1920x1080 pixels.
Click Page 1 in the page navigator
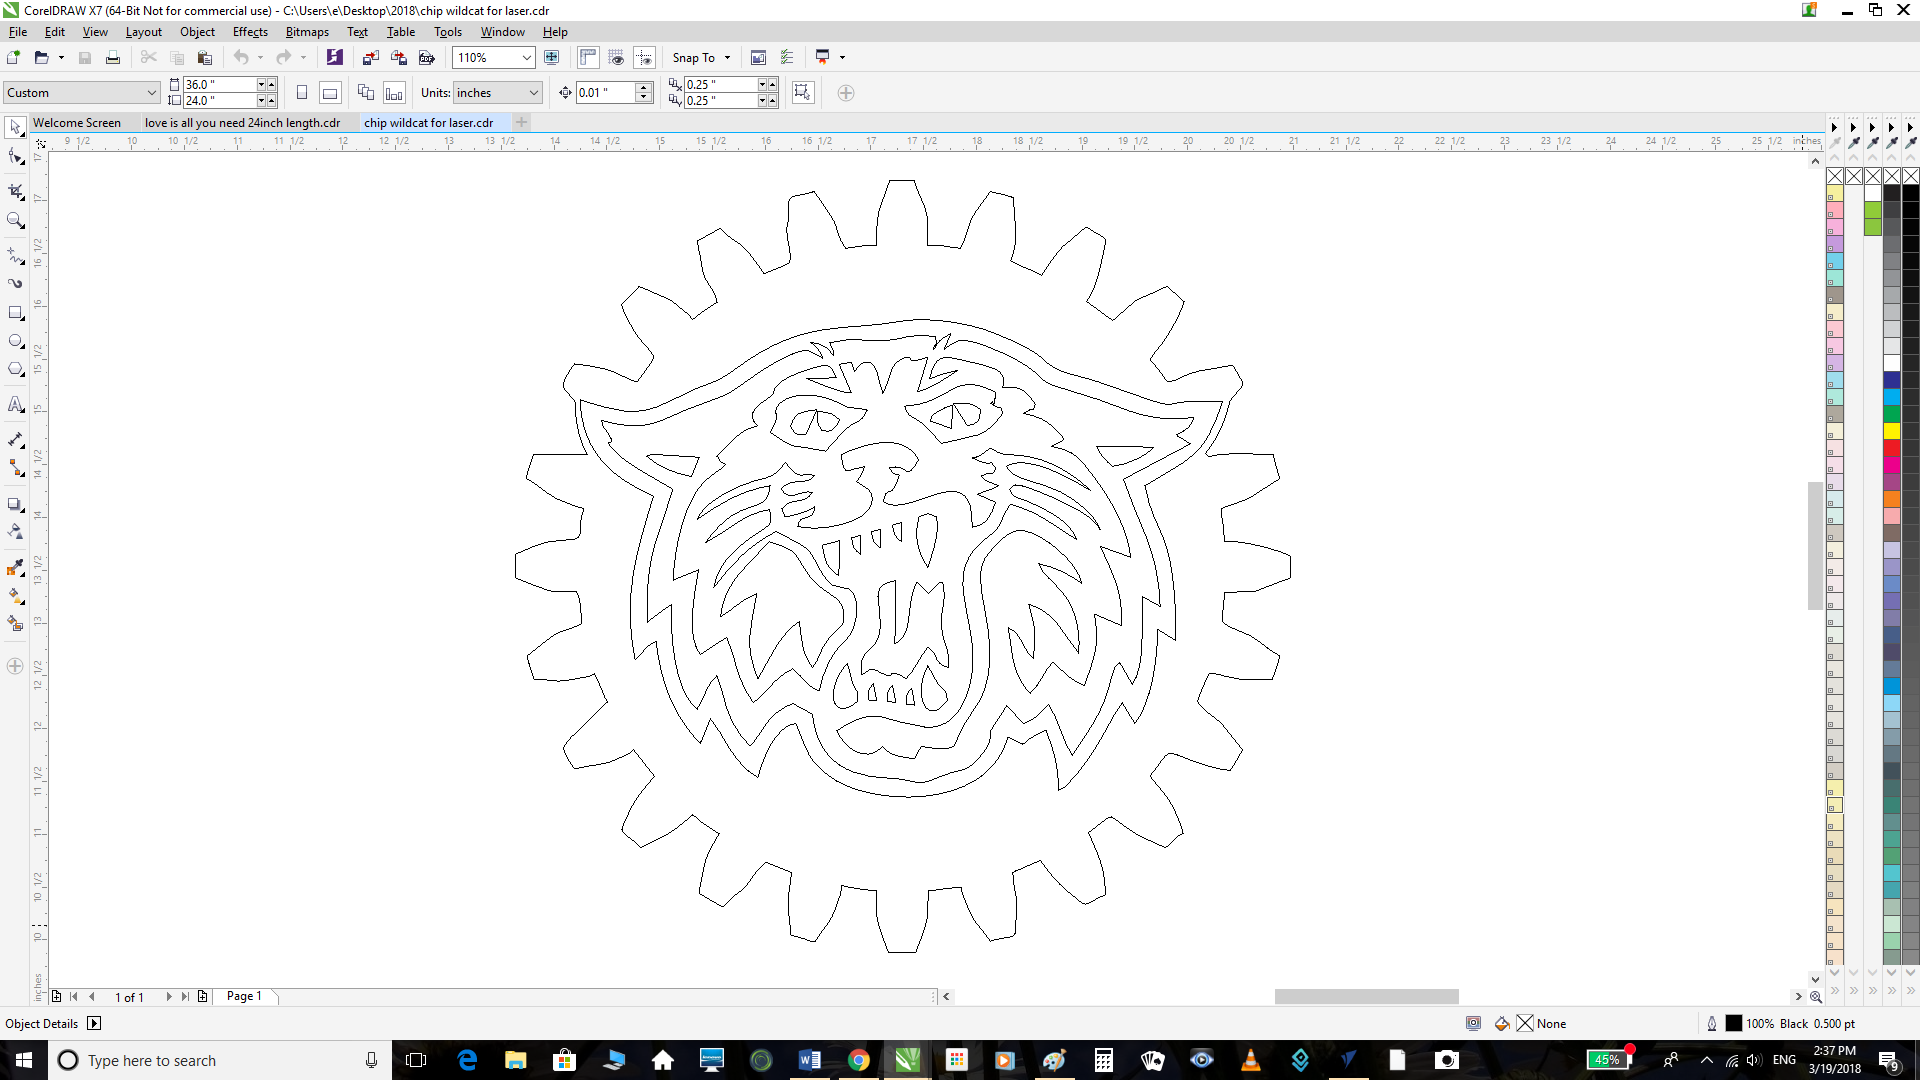(x=242, y=996)
